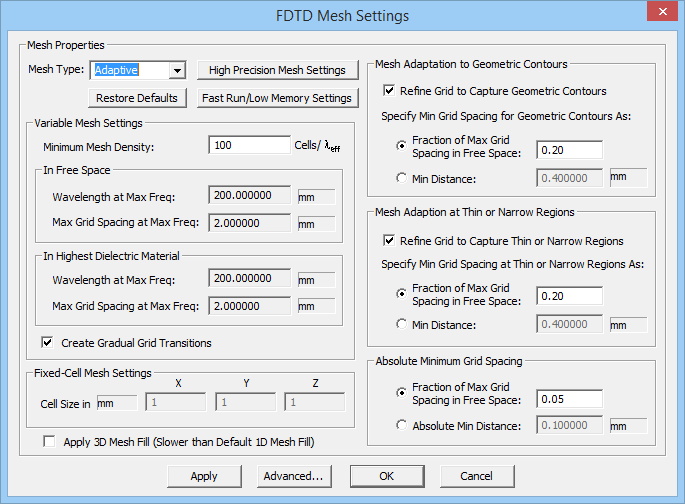Open the Advanced... settings
Viewport: 685px width, 504px height.
click(x=293, y=476)
